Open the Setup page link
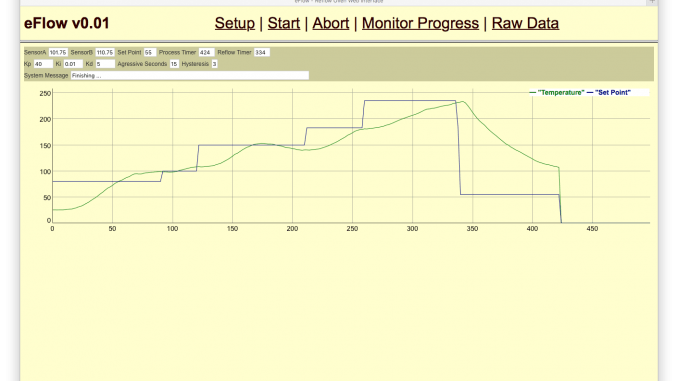678x381 pixels. tap(235, 23)
